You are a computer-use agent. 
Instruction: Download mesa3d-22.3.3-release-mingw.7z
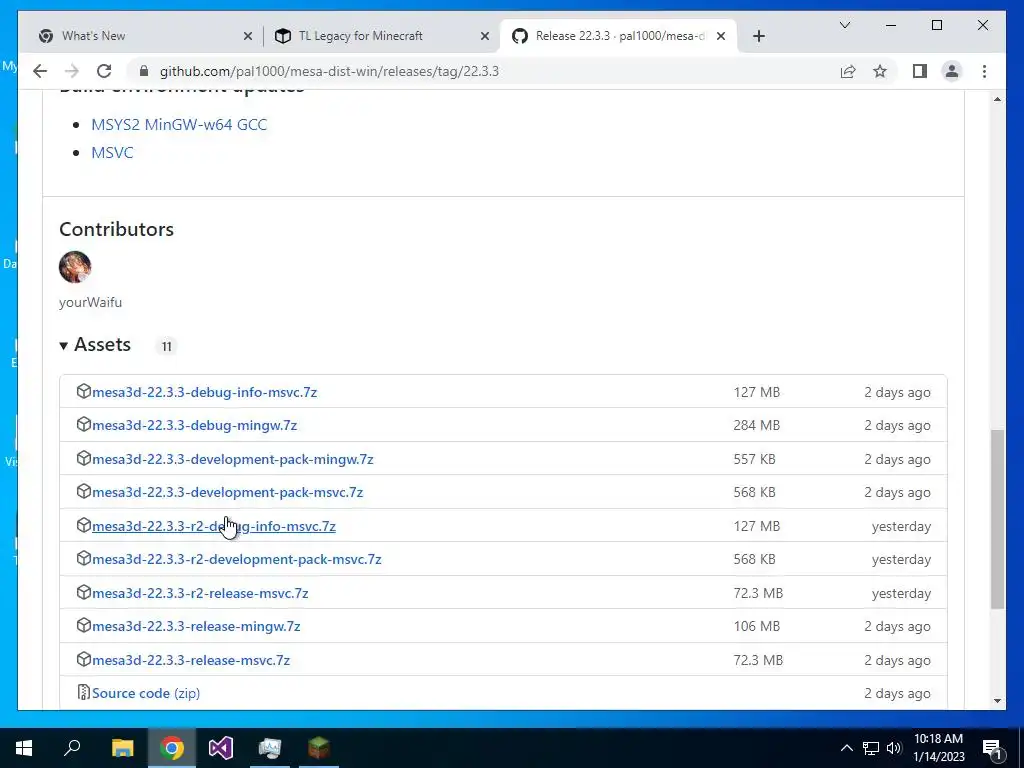(x=196, y=626)
